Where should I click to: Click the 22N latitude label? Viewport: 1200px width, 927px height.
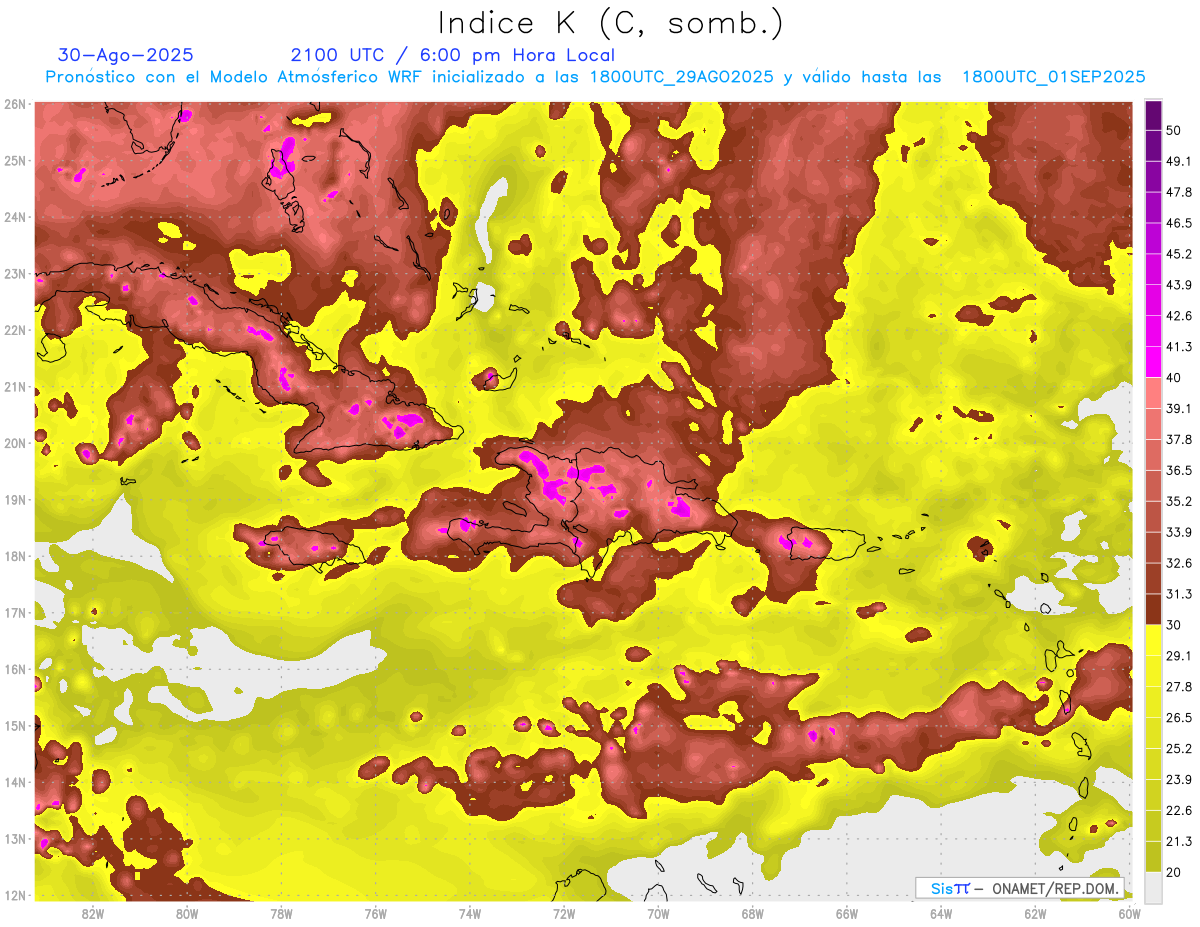click(x=15, y=330)
